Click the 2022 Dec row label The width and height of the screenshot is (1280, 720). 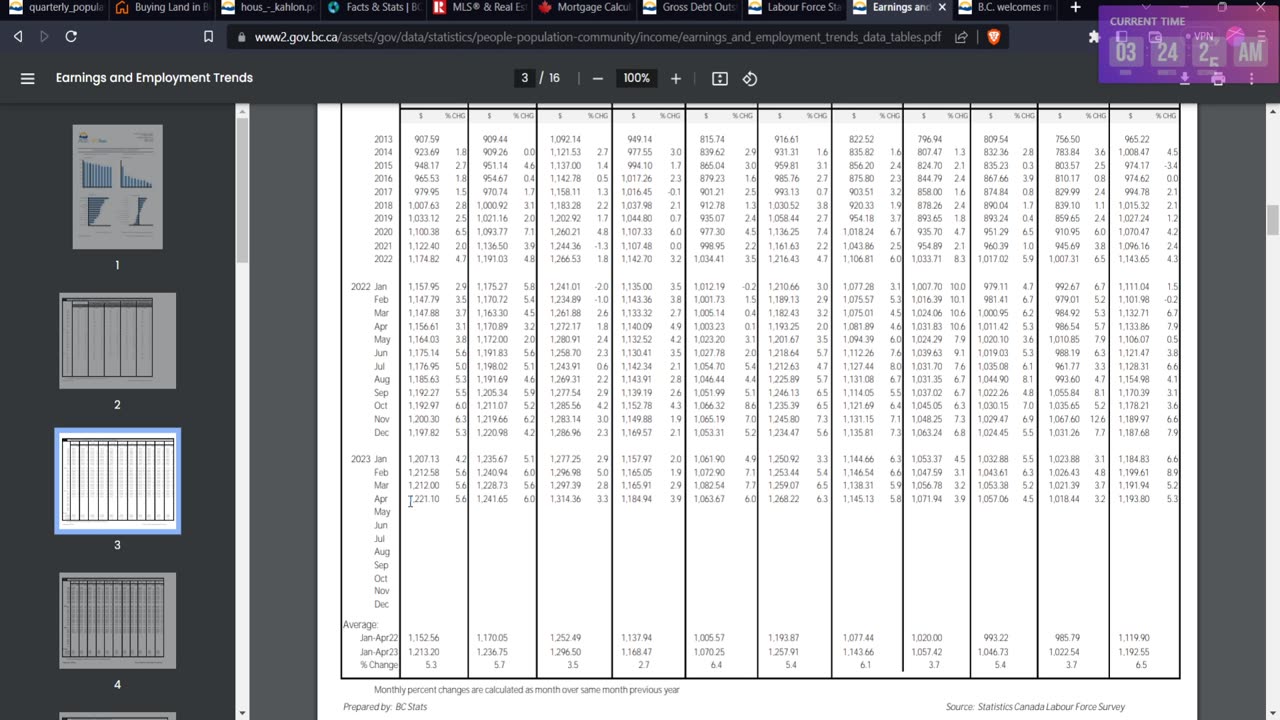coord(381,432)
